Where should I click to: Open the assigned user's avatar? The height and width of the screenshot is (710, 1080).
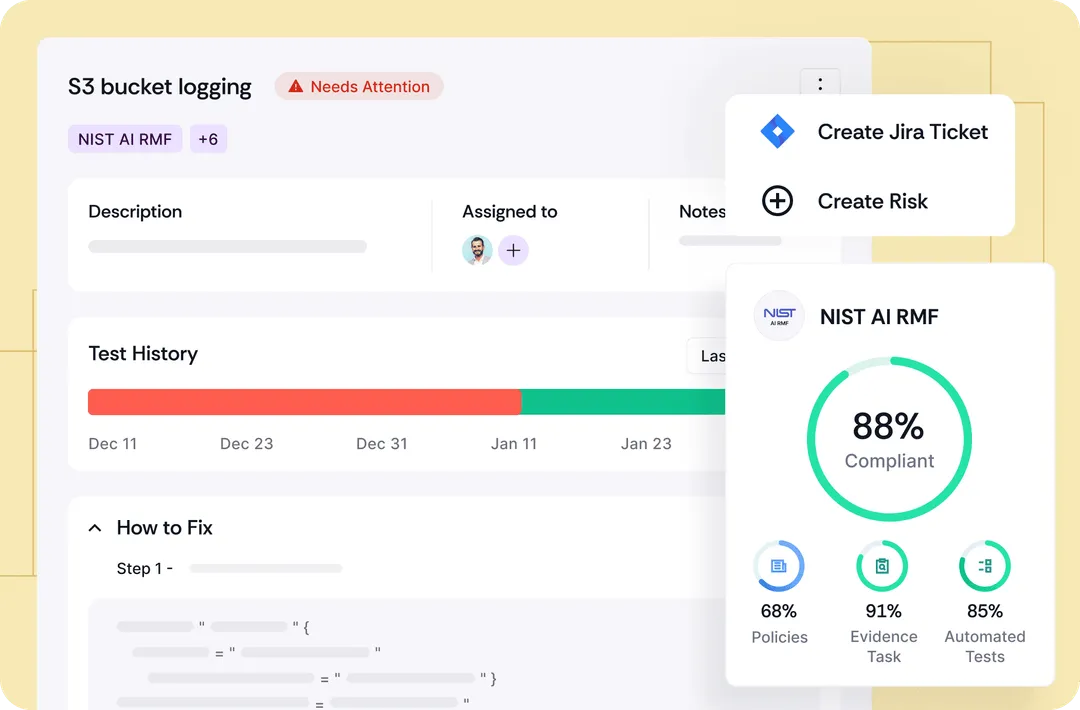tap(477, 250)
